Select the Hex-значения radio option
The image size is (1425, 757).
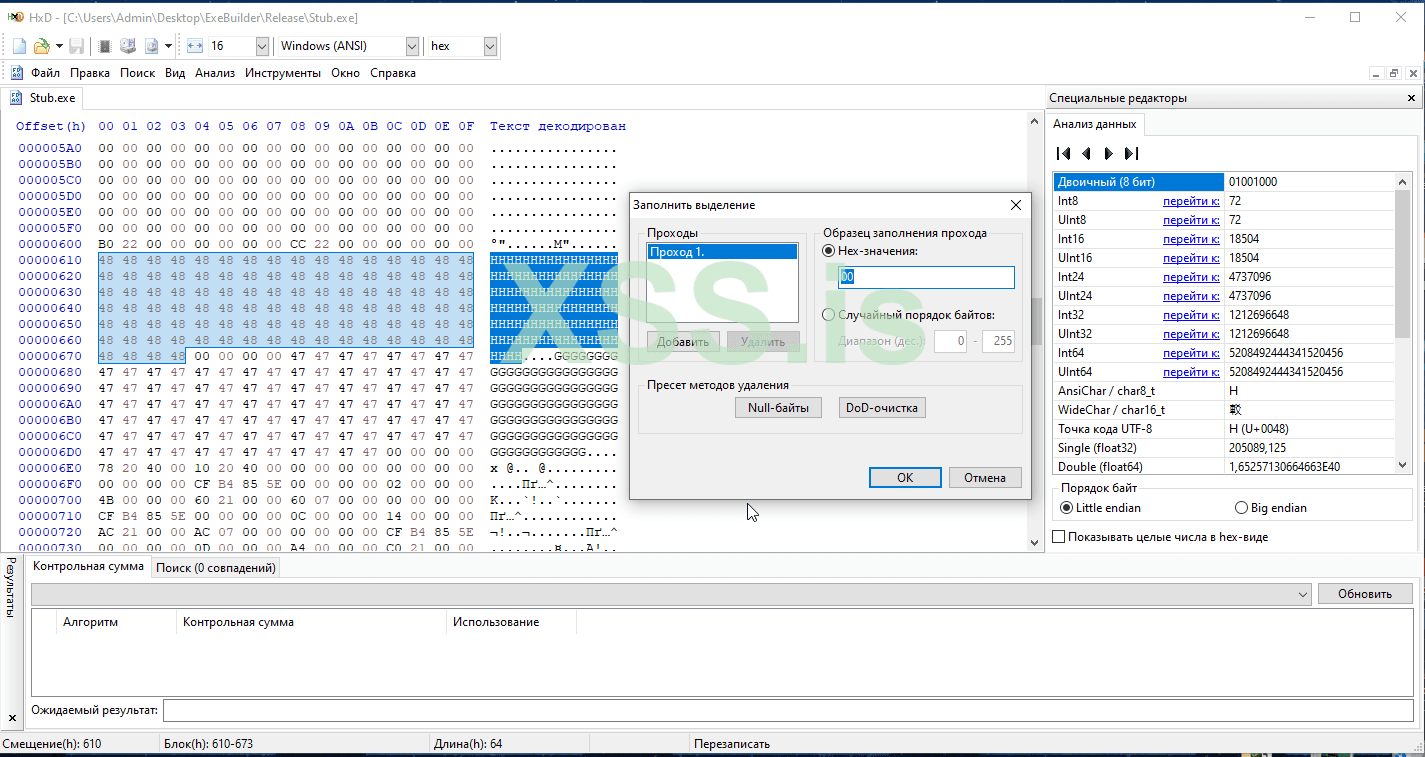coord(828,251)
